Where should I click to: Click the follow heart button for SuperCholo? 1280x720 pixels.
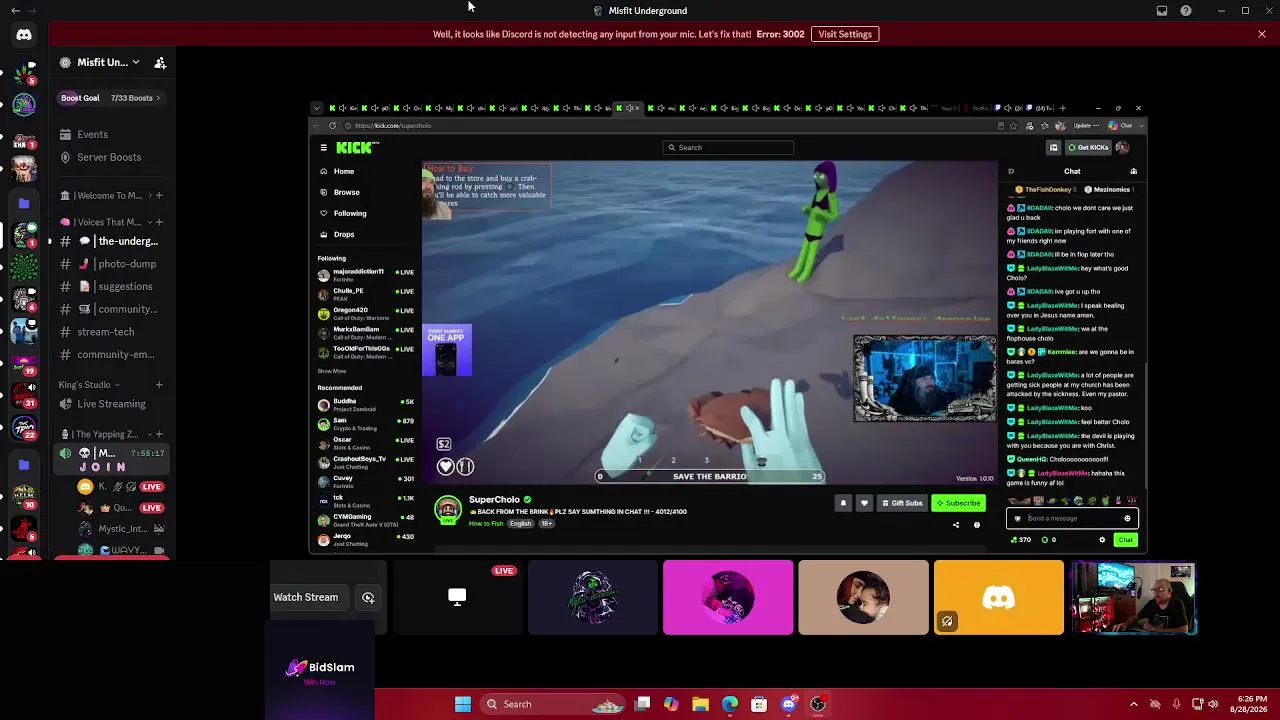click(864, 503)
